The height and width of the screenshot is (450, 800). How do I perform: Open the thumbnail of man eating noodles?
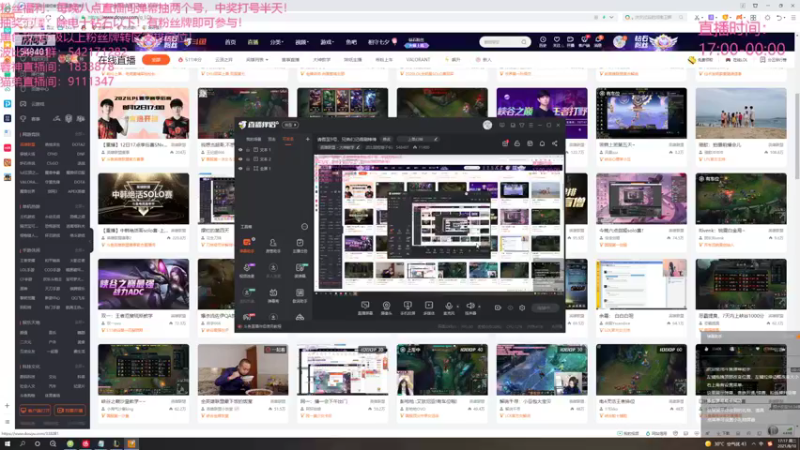pos(243,369)
